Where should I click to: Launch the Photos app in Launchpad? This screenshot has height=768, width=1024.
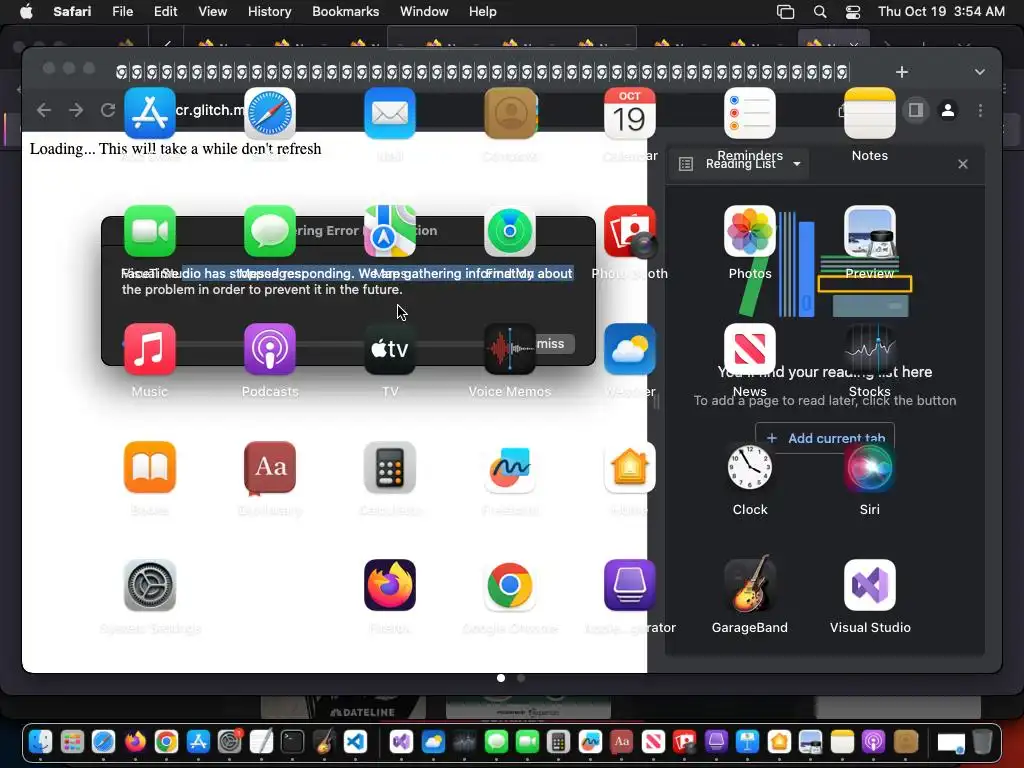coord(750,231)
